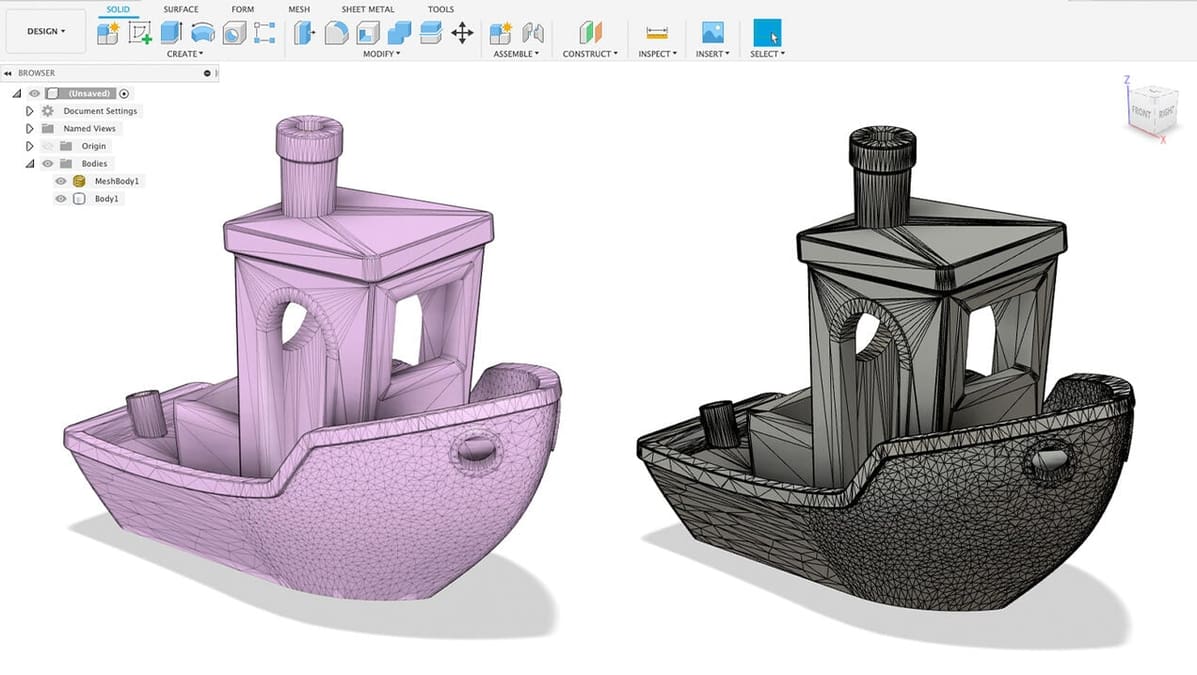Switch to the SURFACE tab
Image resolution: width=1197 pixels, height=675 pixels.
[x=180, y=9]
